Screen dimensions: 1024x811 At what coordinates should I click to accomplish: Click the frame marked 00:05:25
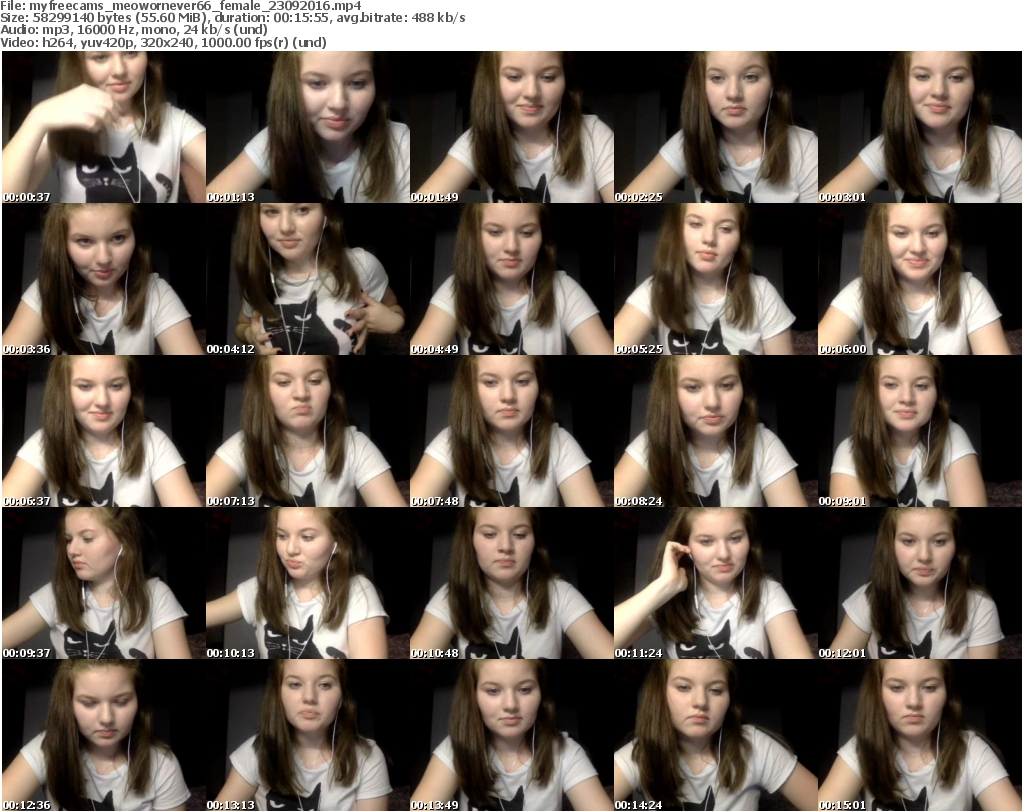pyautogui.click(x=716, y=279)
